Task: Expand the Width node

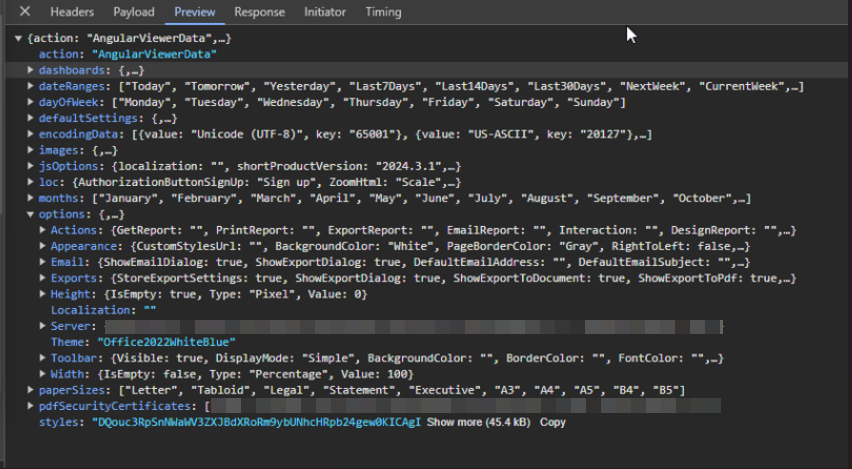Action: 42,374
